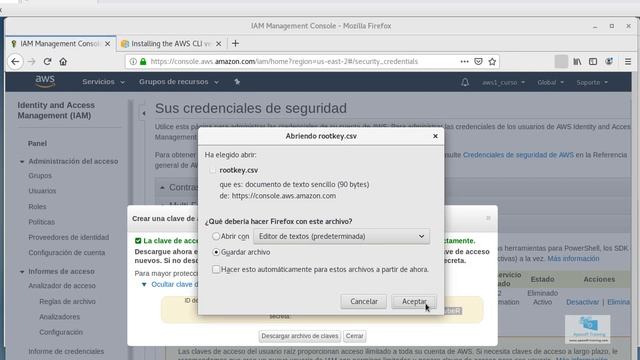
Task: Open the aws1_curso account dropdown
Action: click(x=503, y=82)
